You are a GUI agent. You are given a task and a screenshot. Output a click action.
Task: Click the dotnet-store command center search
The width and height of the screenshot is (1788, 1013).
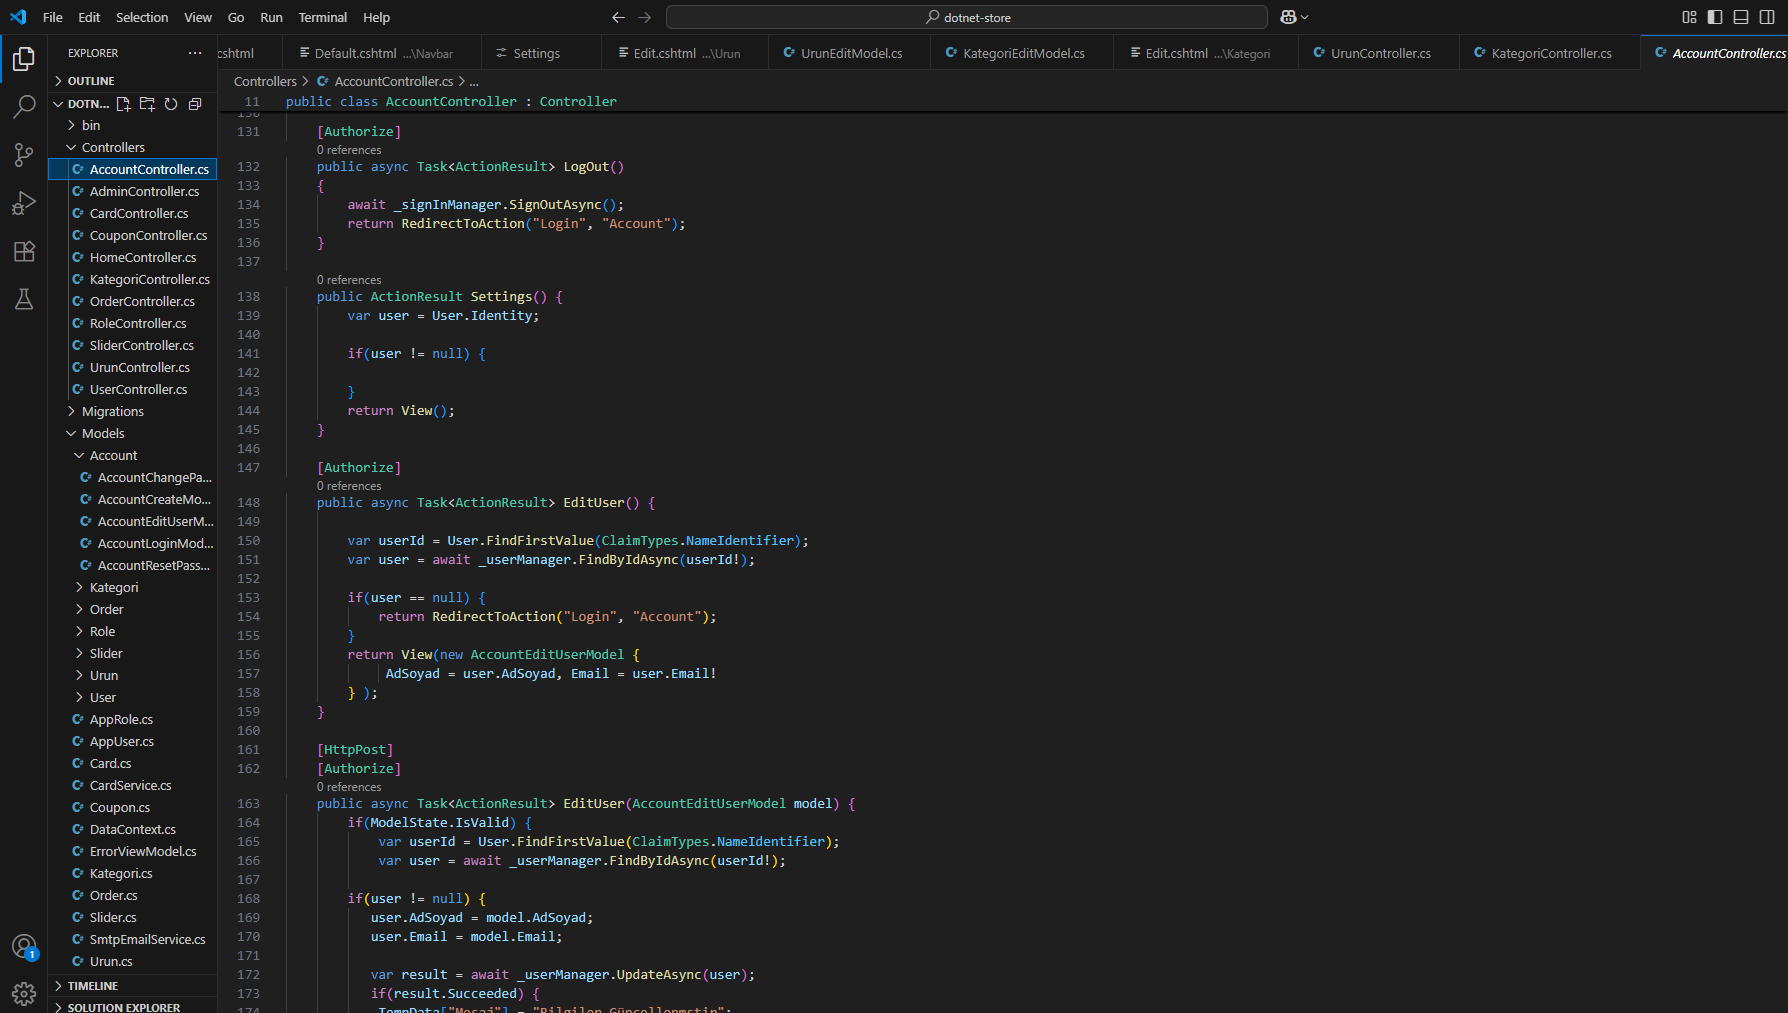click(967, 17)
